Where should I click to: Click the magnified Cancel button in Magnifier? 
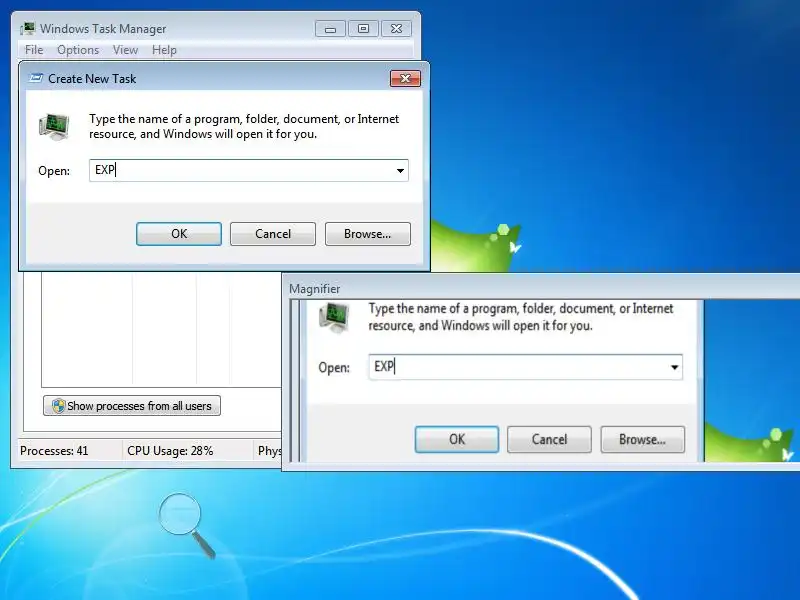[549, 439]
